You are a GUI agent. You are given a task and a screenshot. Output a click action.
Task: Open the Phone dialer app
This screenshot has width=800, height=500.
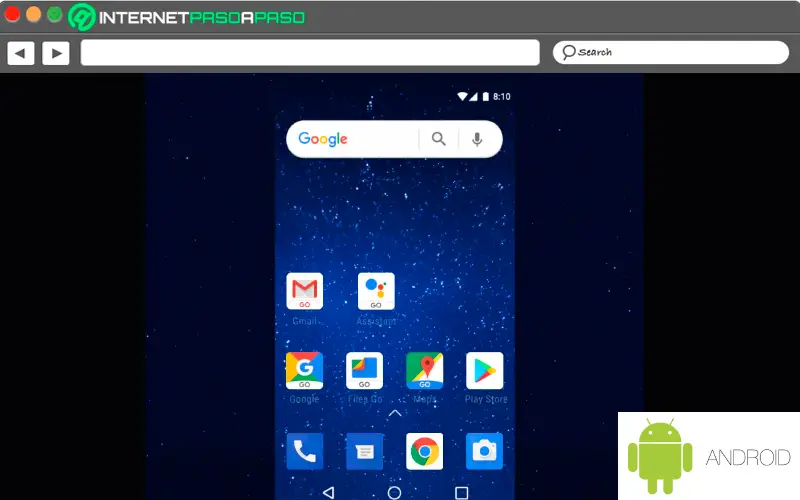[x=305, y=451]
